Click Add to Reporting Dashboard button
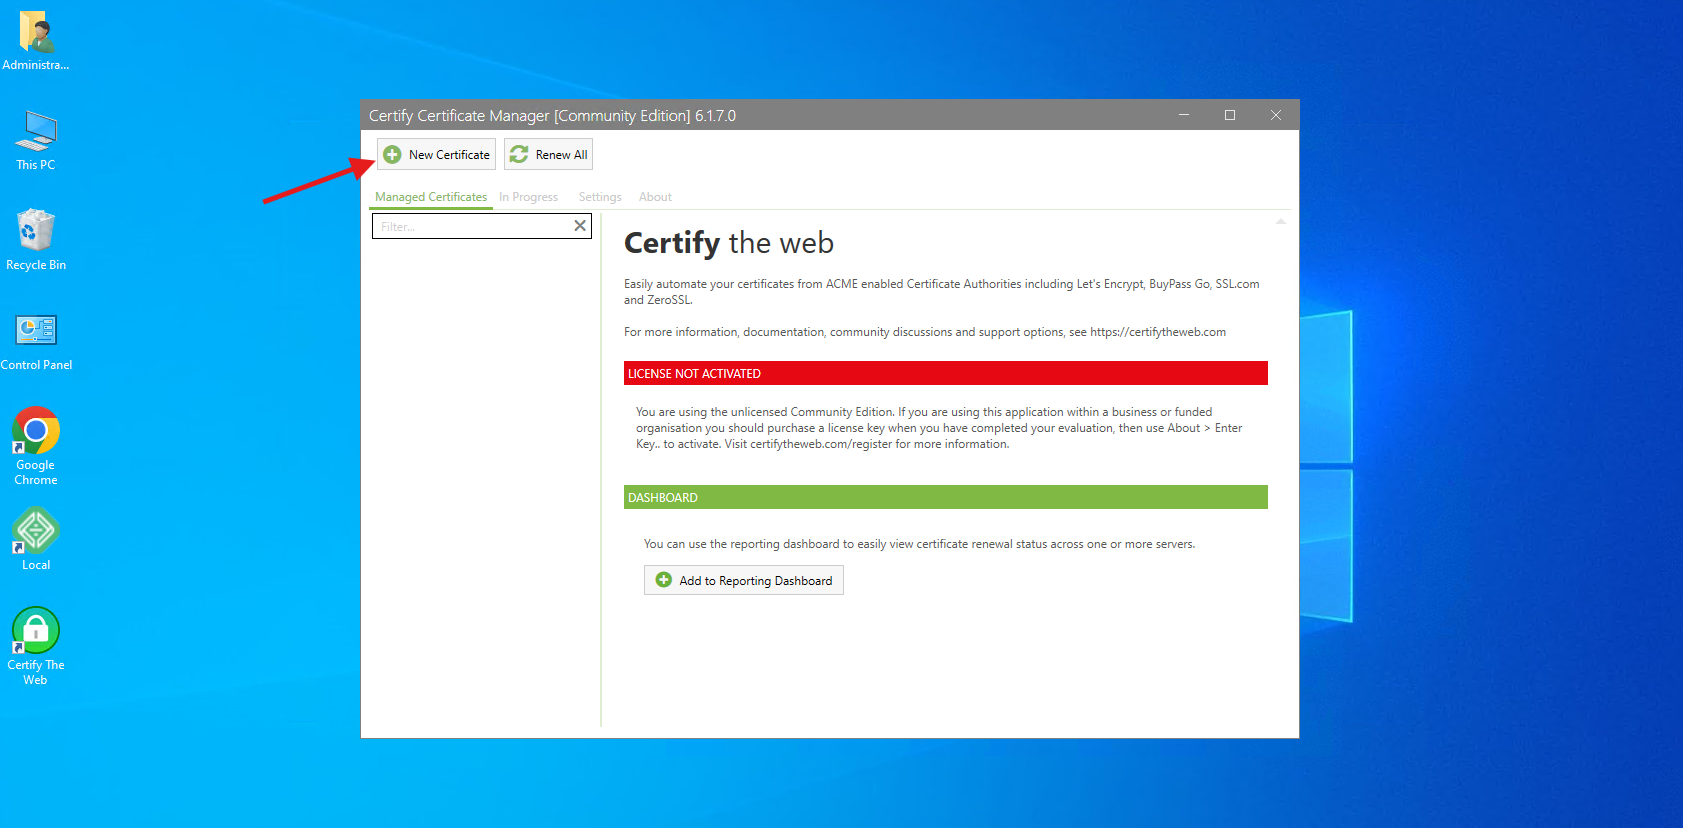Image resolution: width=1683 pixels, height=828 pixels. 744,580
